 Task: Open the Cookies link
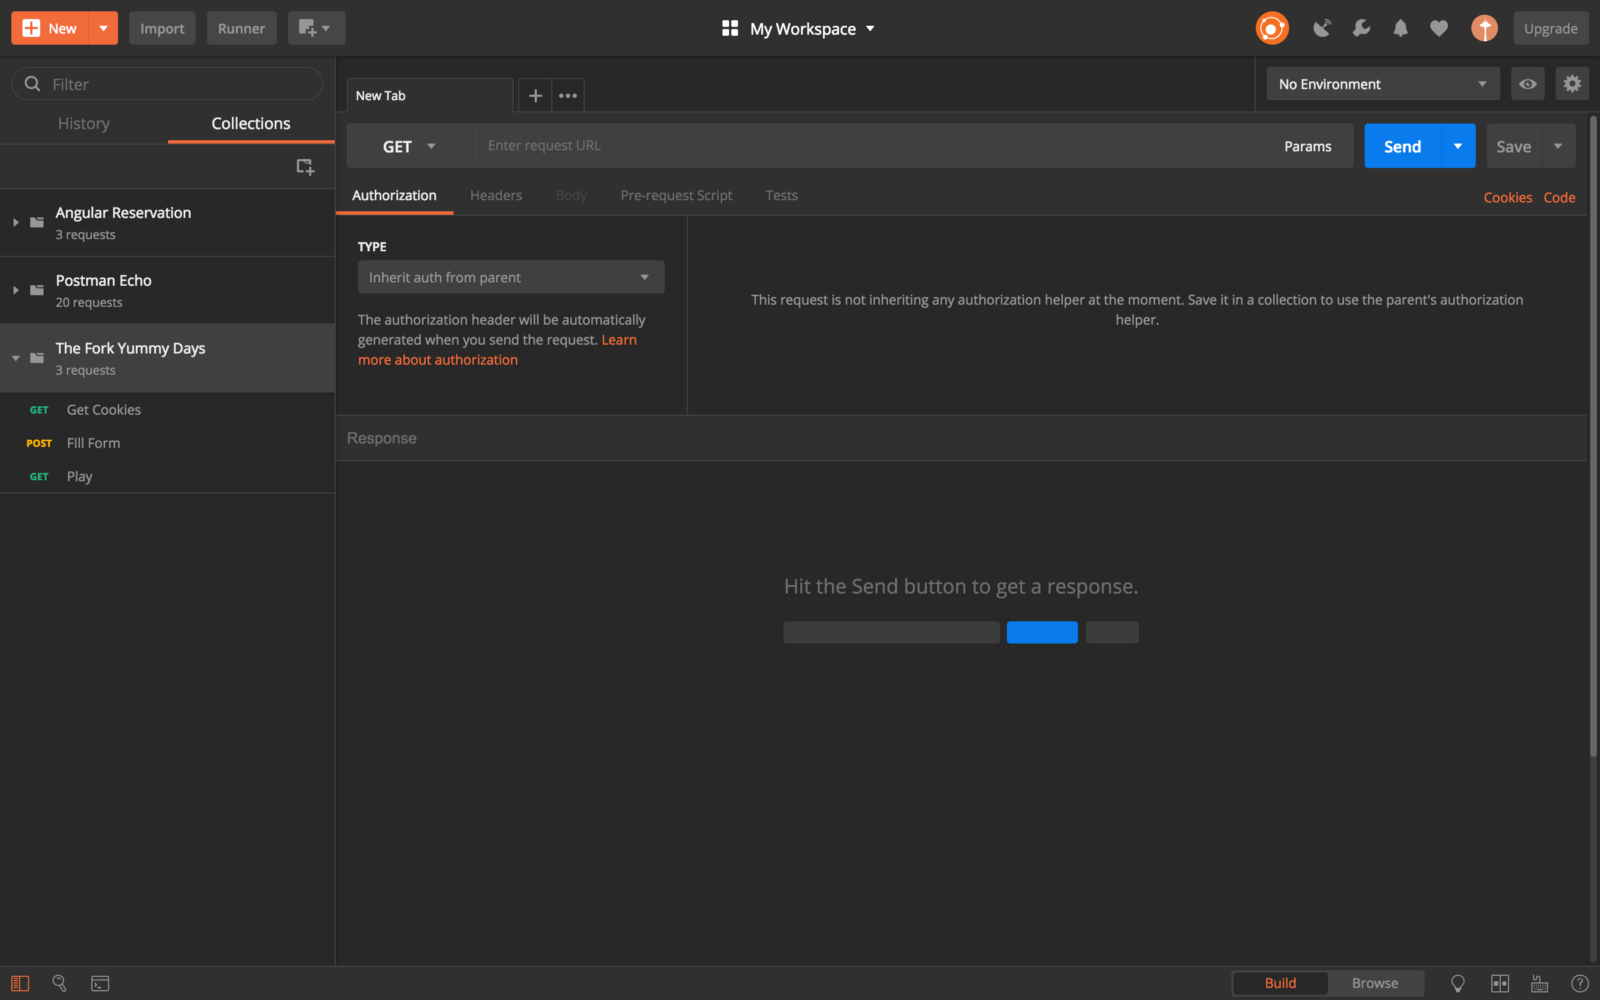[1508, 197]
